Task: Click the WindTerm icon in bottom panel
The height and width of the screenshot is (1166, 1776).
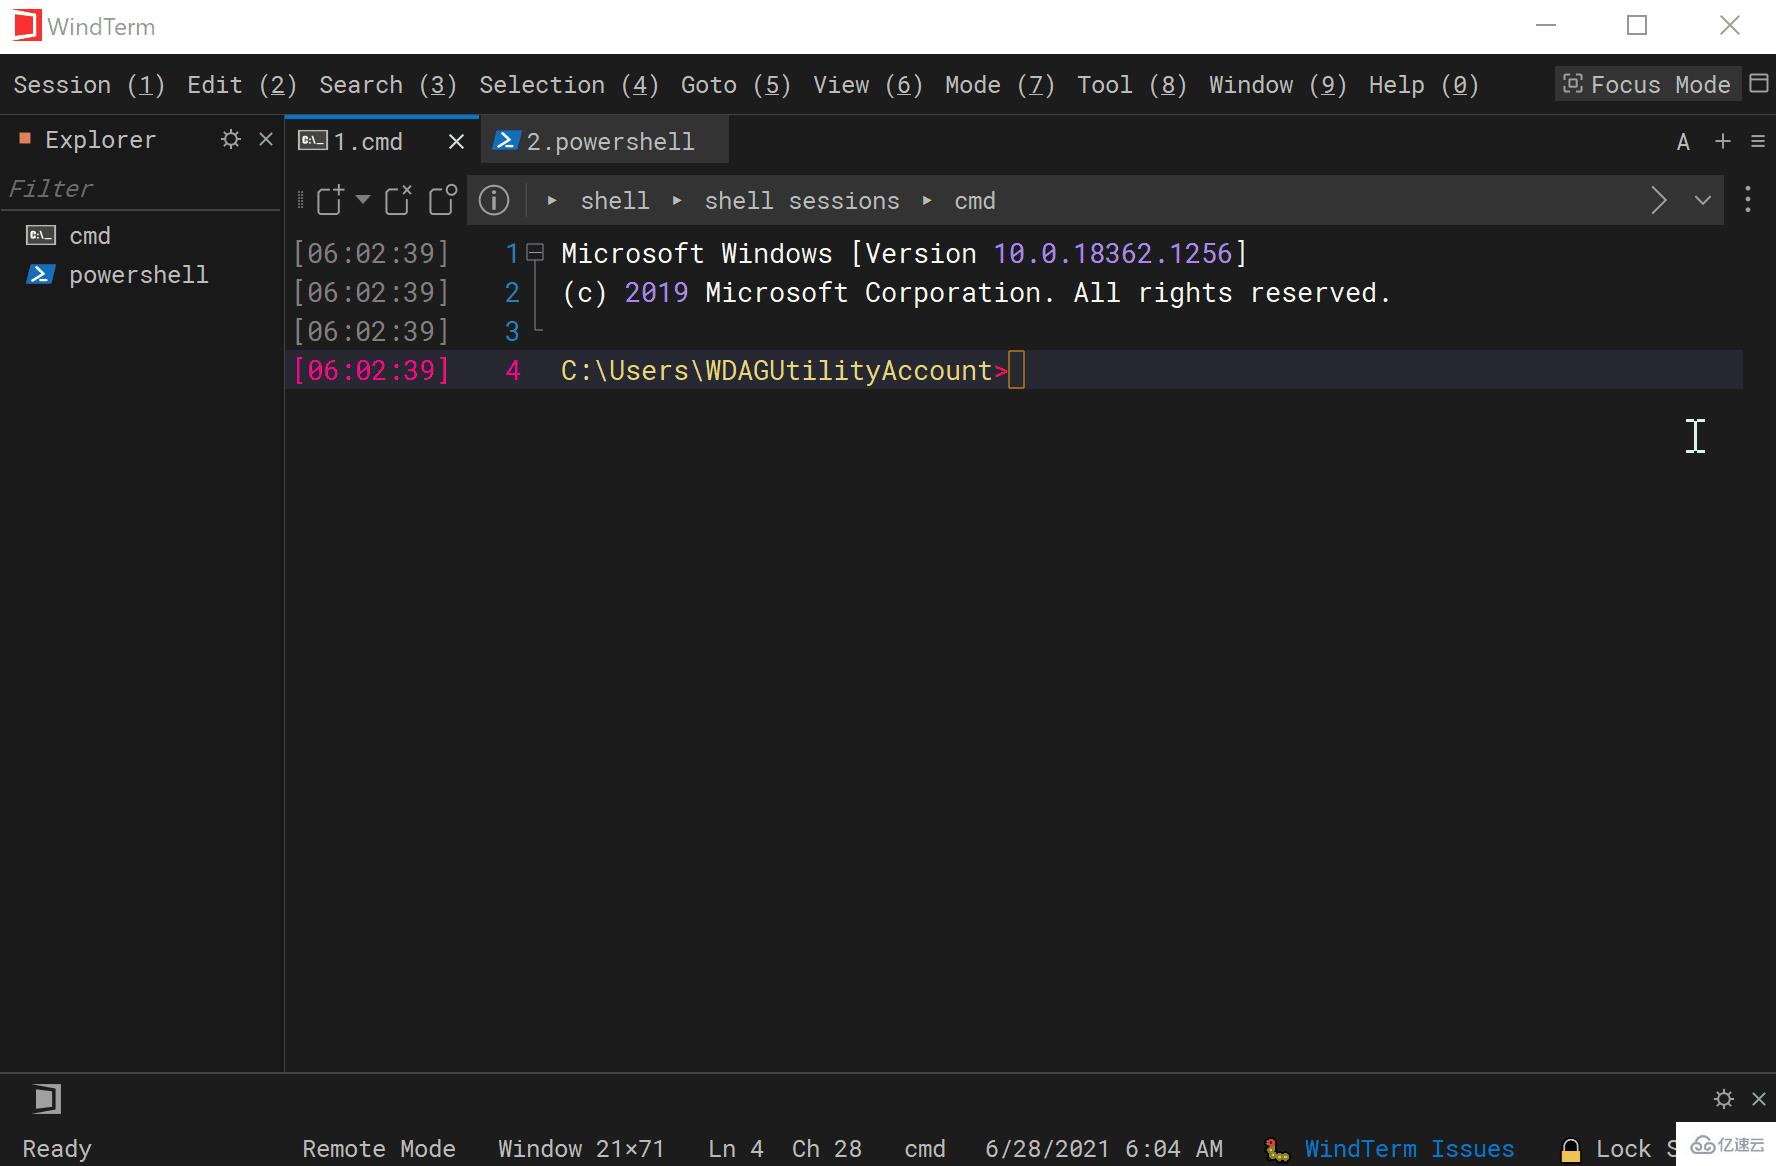Action: coord(46,1099)
